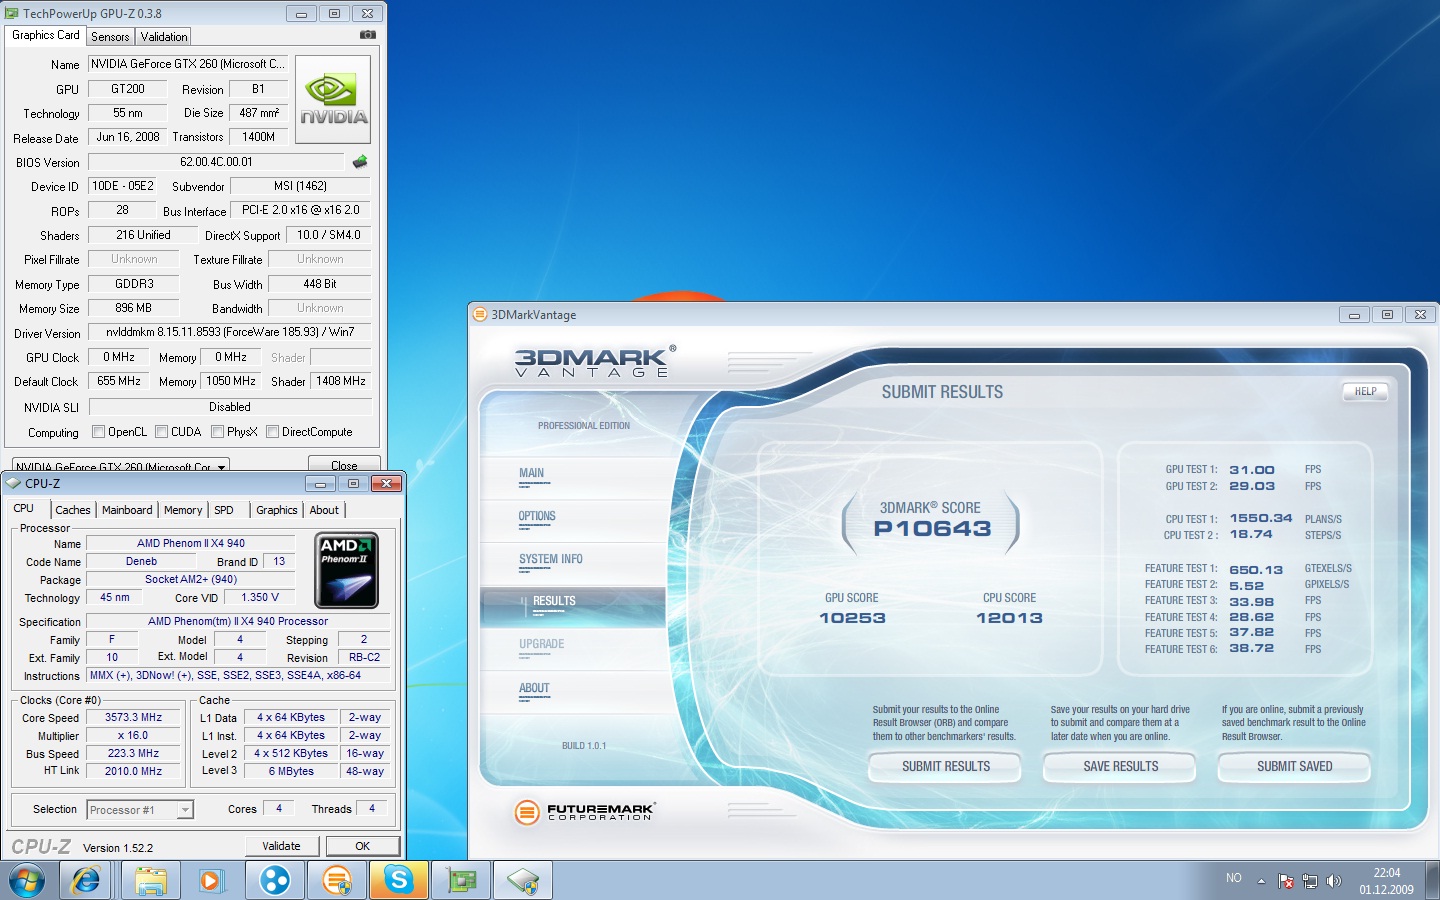Switch to the CPU-Z taskbar icon
Image resolution: width=1440 pixels, height=900 pixels.
click(523, 880)
